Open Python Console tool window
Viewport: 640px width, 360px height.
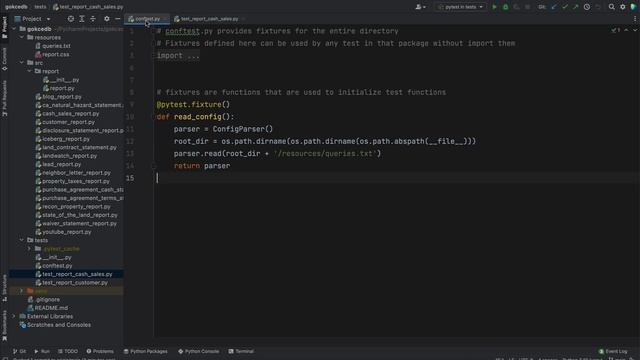pyautogui.click(x=199, y=351)
